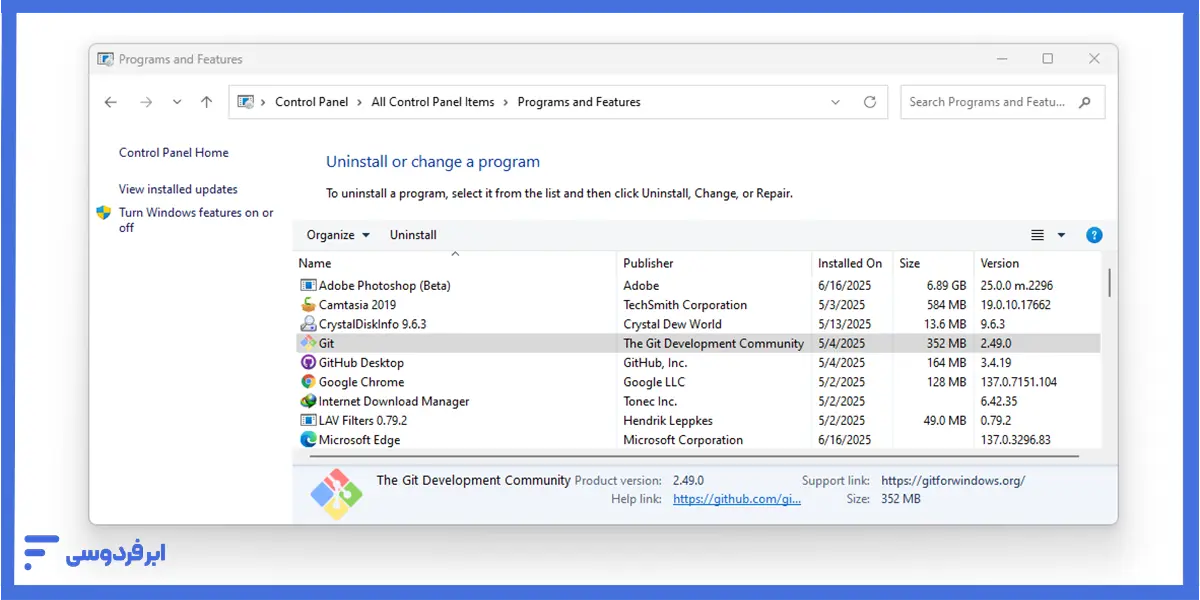Click the shield icon beside Windows features
Viewport: 1200px width, 600px height.
click(103, 213)
